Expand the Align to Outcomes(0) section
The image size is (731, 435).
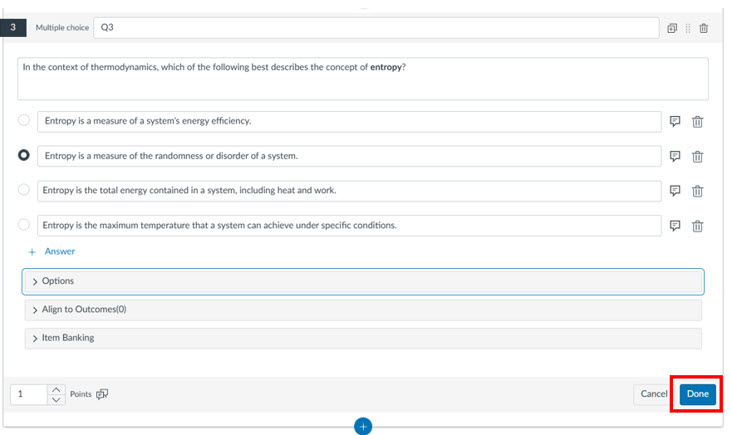[x=363, y=310]
